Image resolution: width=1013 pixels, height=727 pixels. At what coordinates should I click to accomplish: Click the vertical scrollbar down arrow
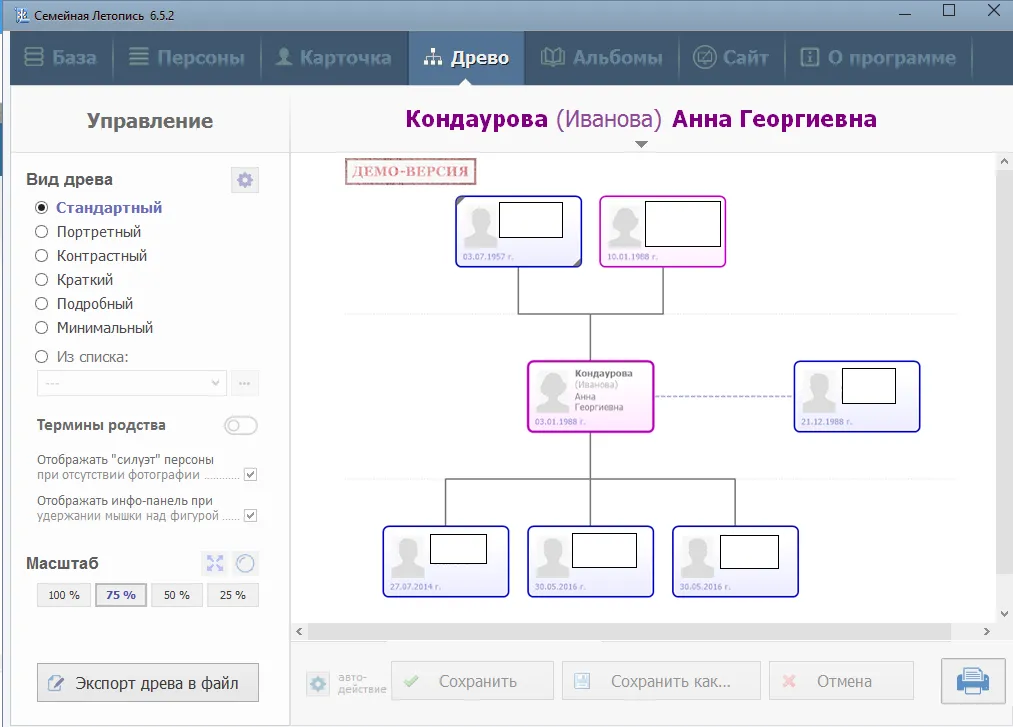[x=1004, y=612]
